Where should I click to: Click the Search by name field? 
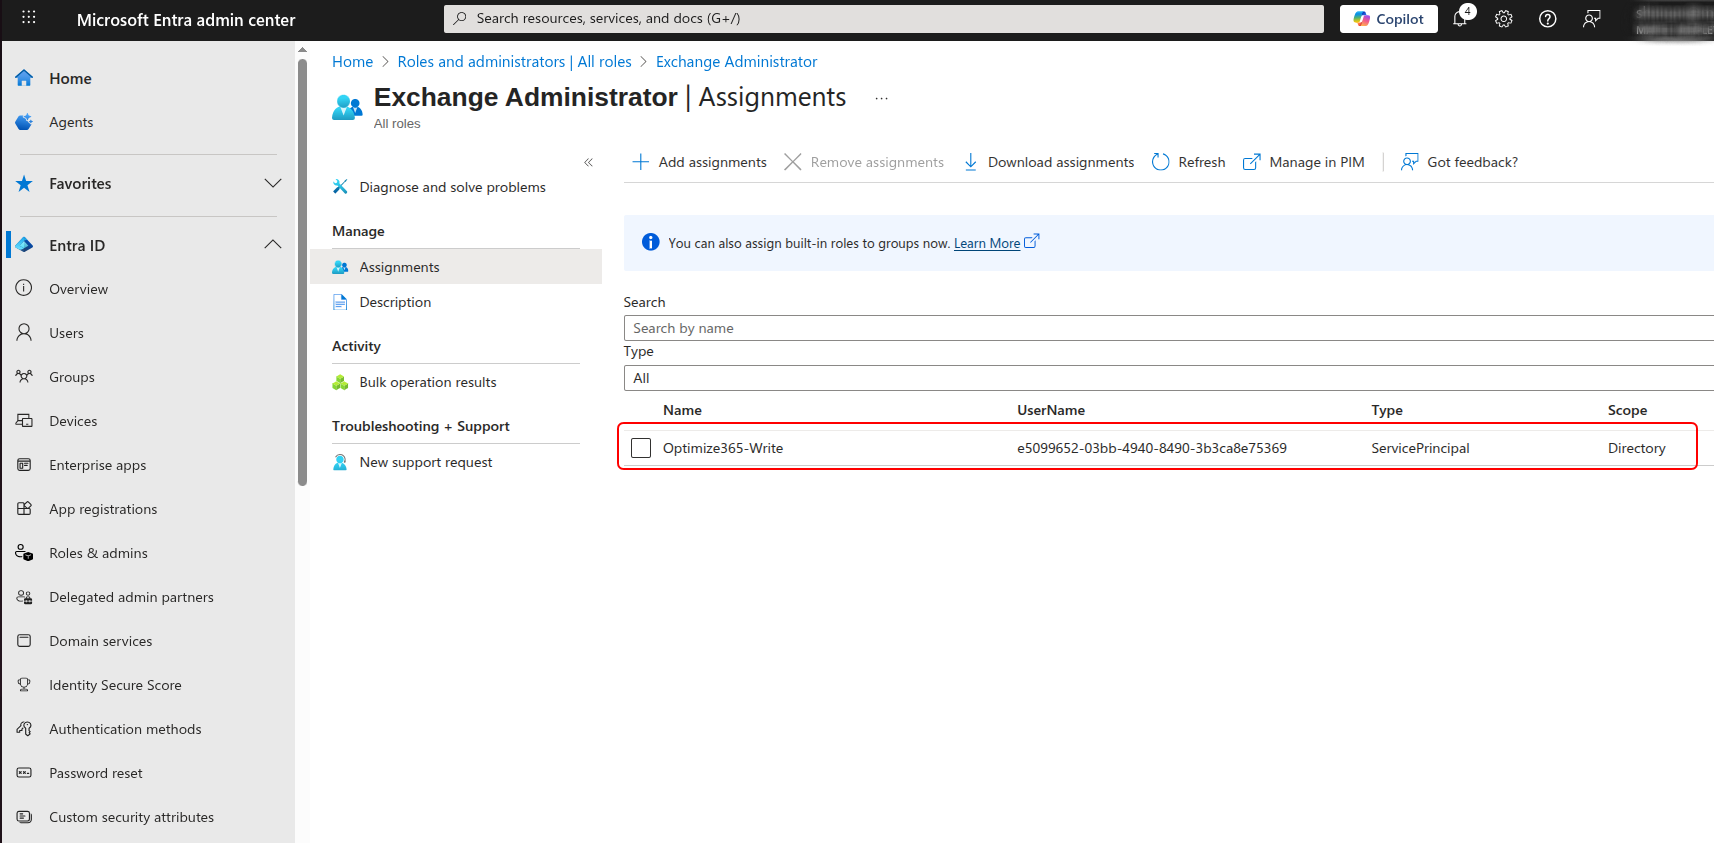pos(1168,328)
